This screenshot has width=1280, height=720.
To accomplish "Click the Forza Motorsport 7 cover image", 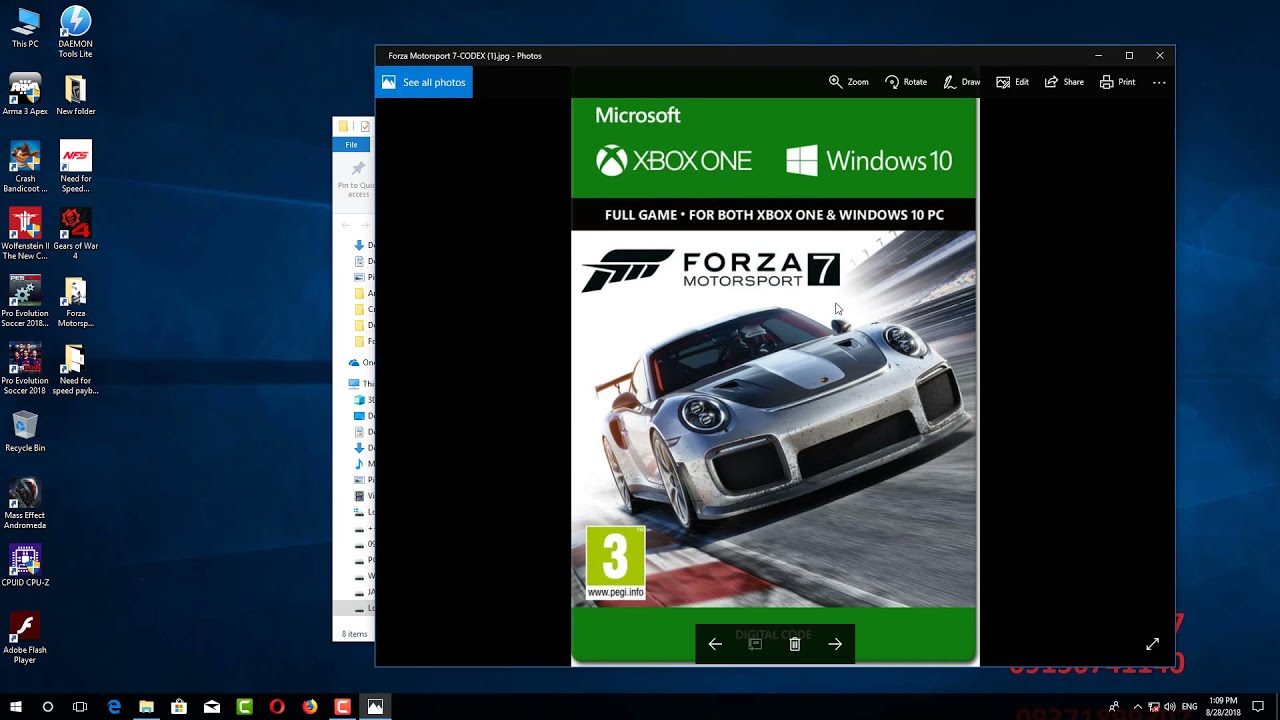I will pyautogui.click(x=774, y=381).
